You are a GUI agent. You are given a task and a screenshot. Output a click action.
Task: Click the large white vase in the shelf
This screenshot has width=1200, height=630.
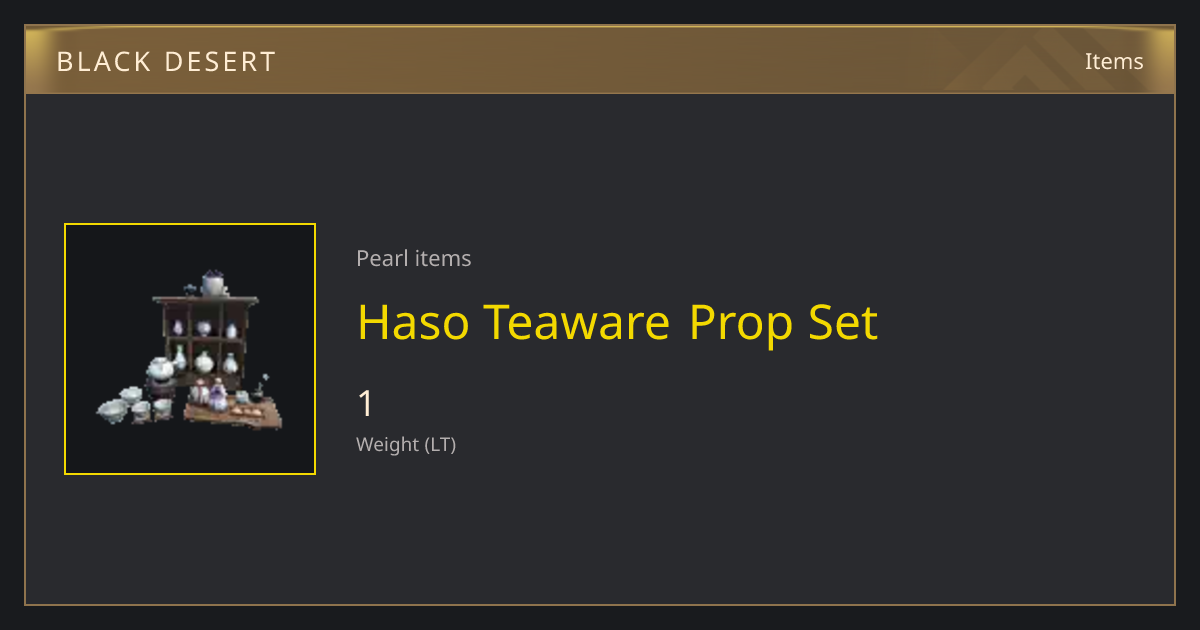tap(204, 362)
